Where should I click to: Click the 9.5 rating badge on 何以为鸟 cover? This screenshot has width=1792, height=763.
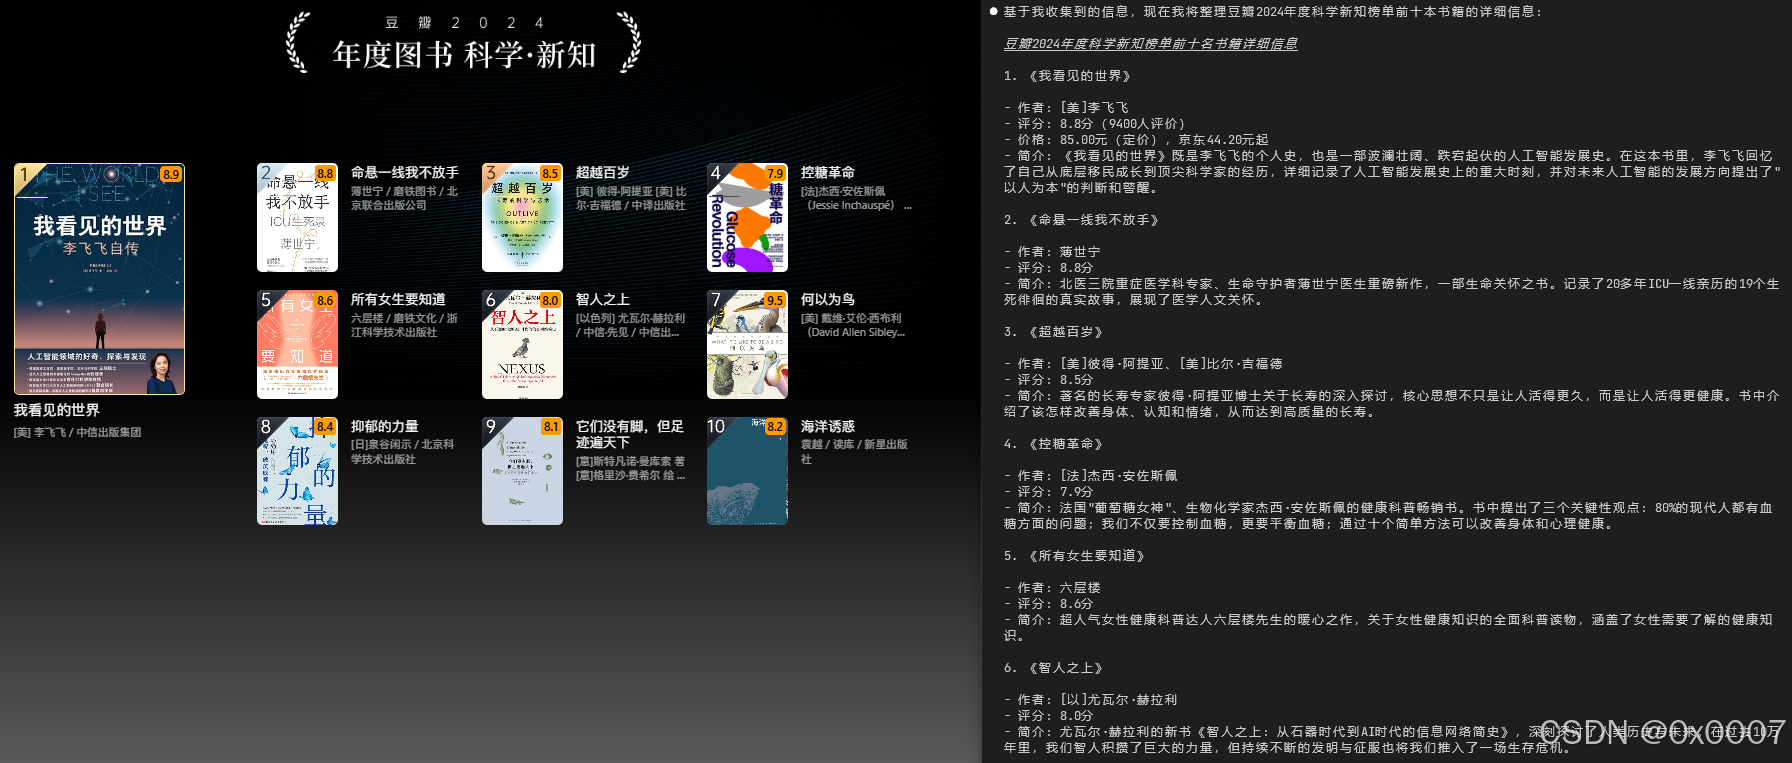[775, 300]
